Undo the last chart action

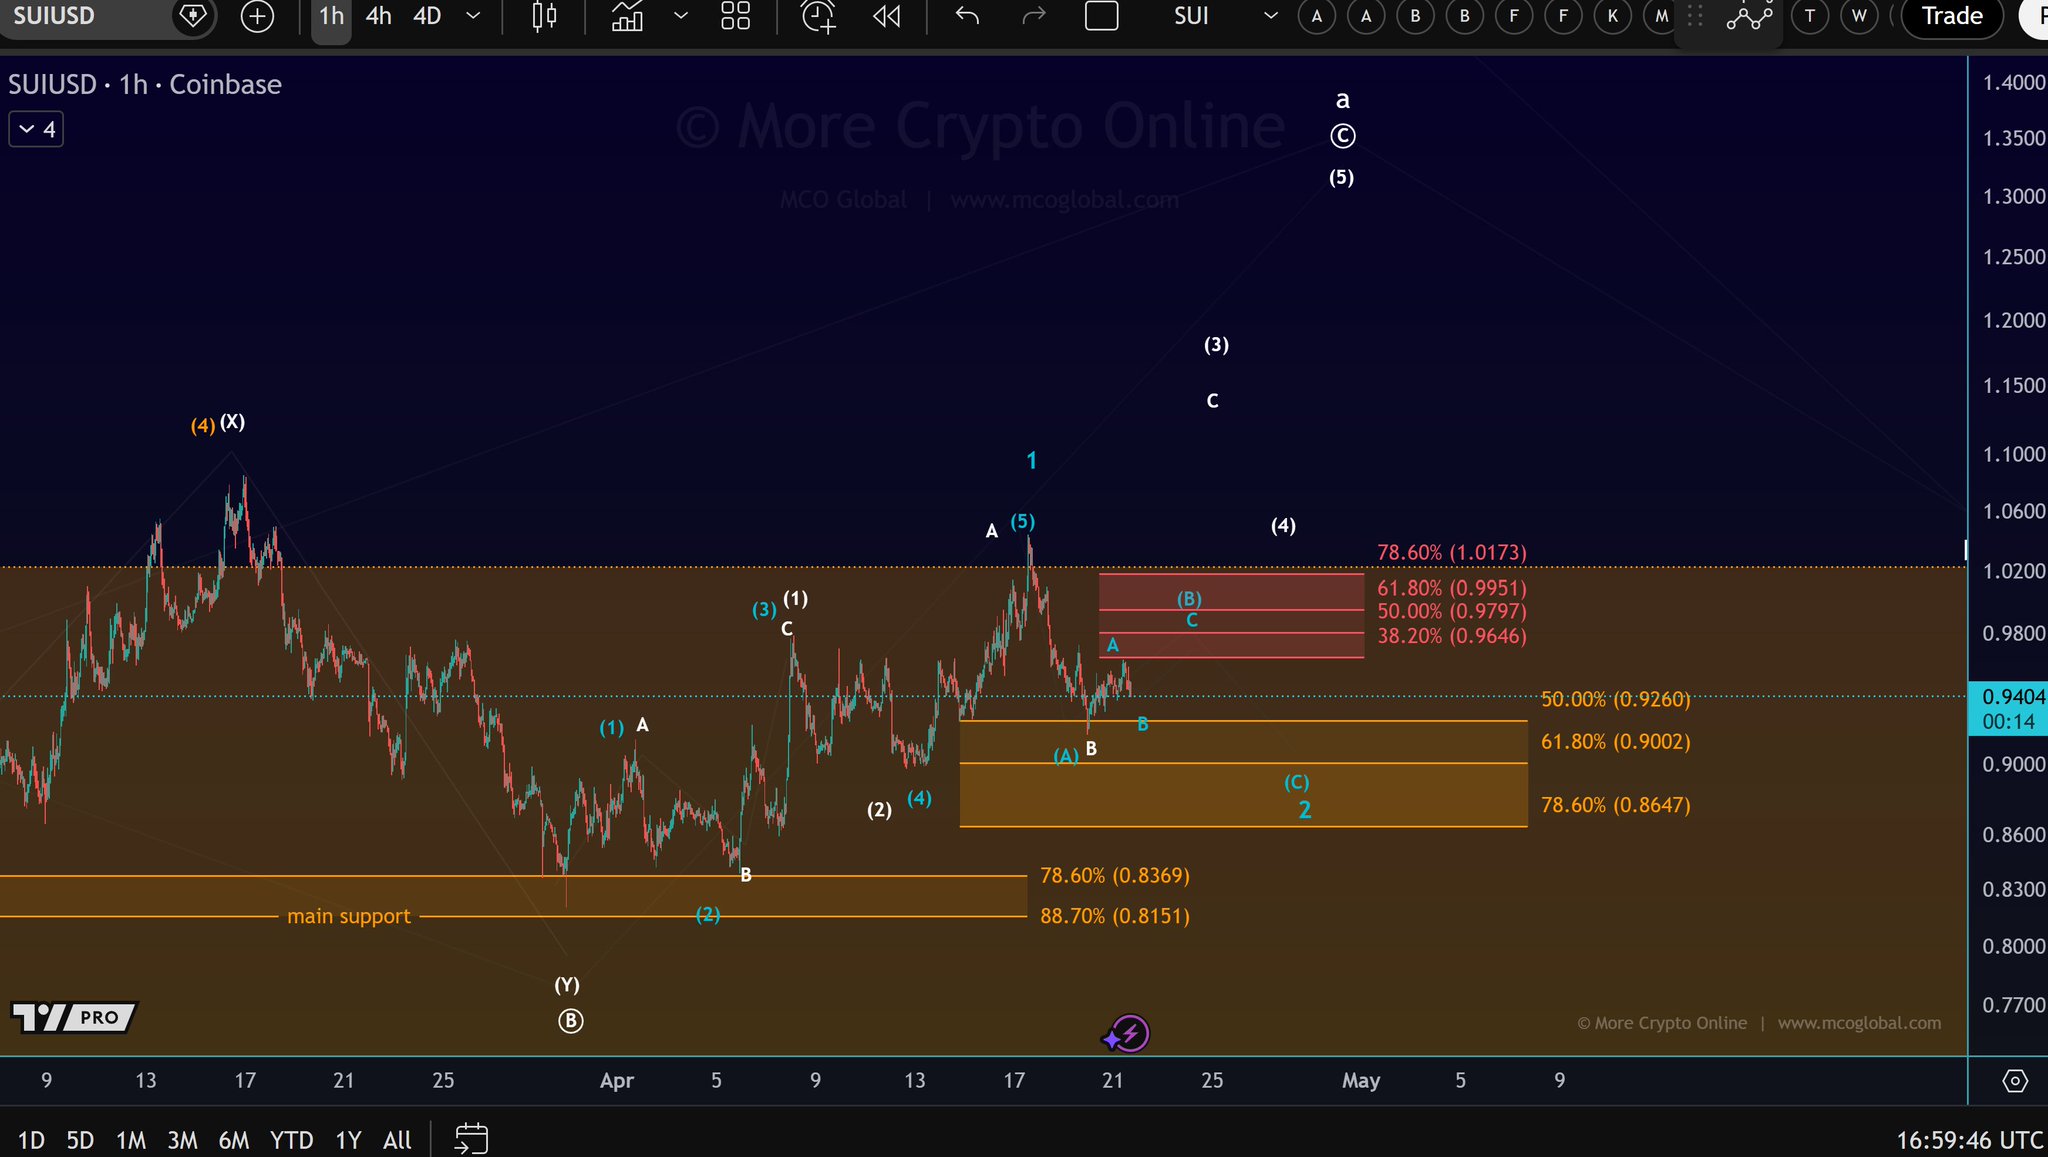966,16
